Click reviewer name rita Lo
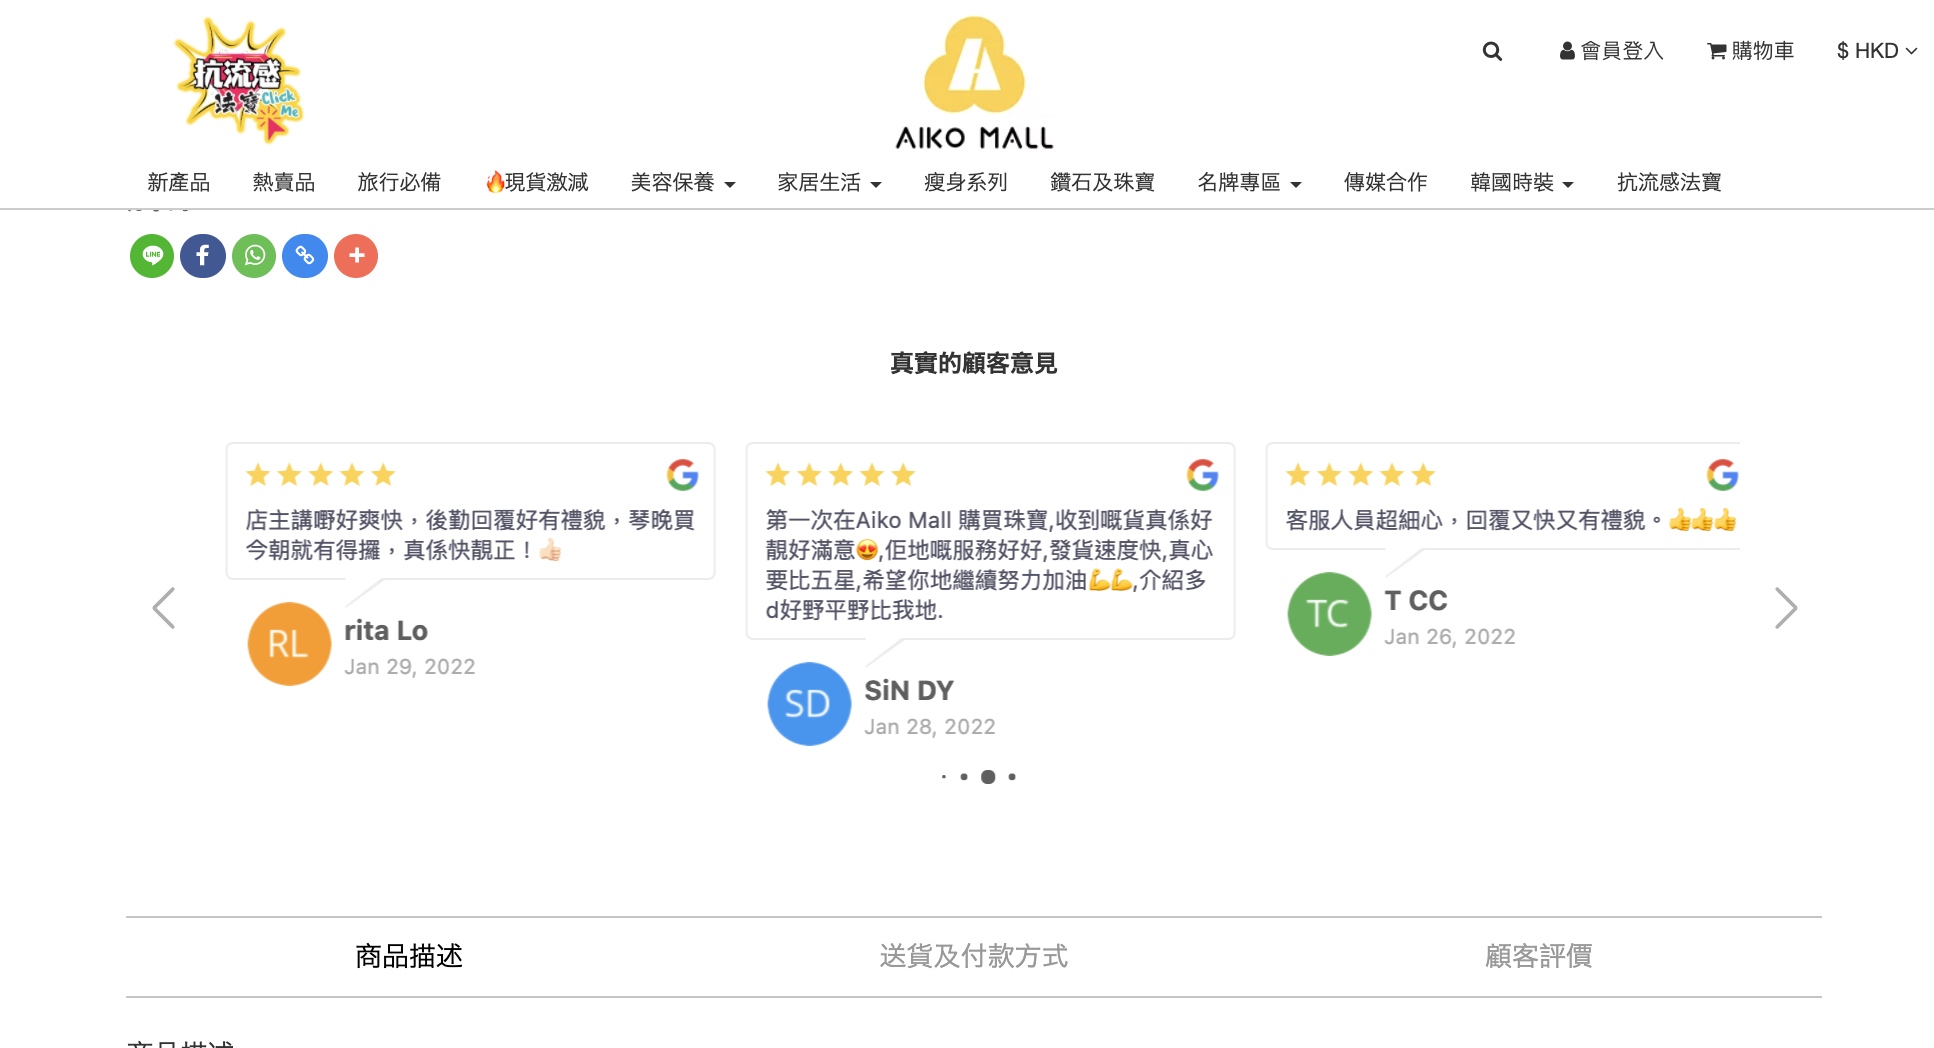Image resolution: width=1934 pixels, height=1048 pixels. (386, 631)
